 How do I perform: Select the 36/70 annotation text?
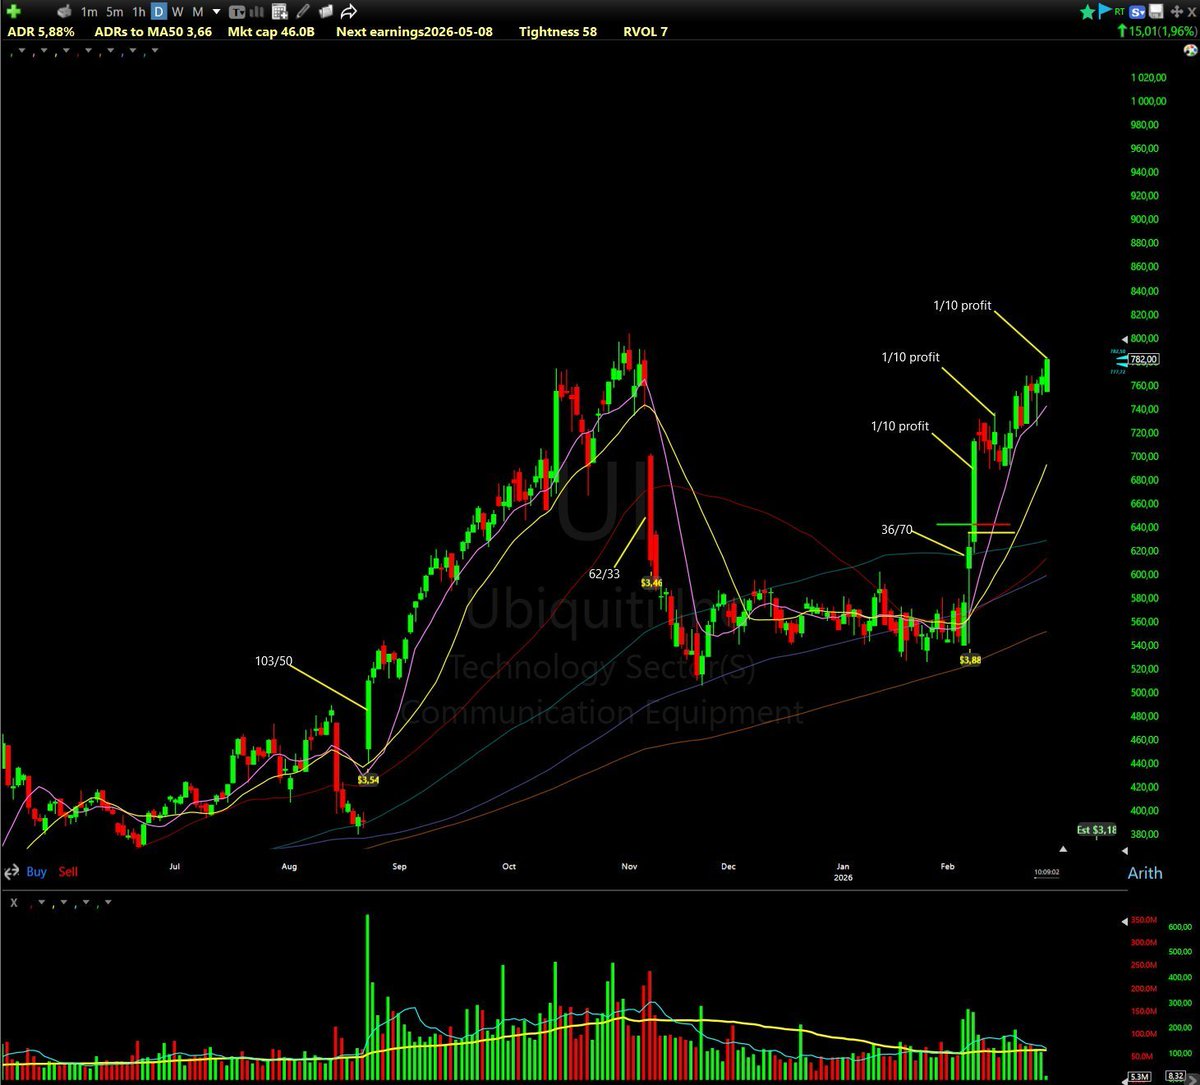(897, 529)
